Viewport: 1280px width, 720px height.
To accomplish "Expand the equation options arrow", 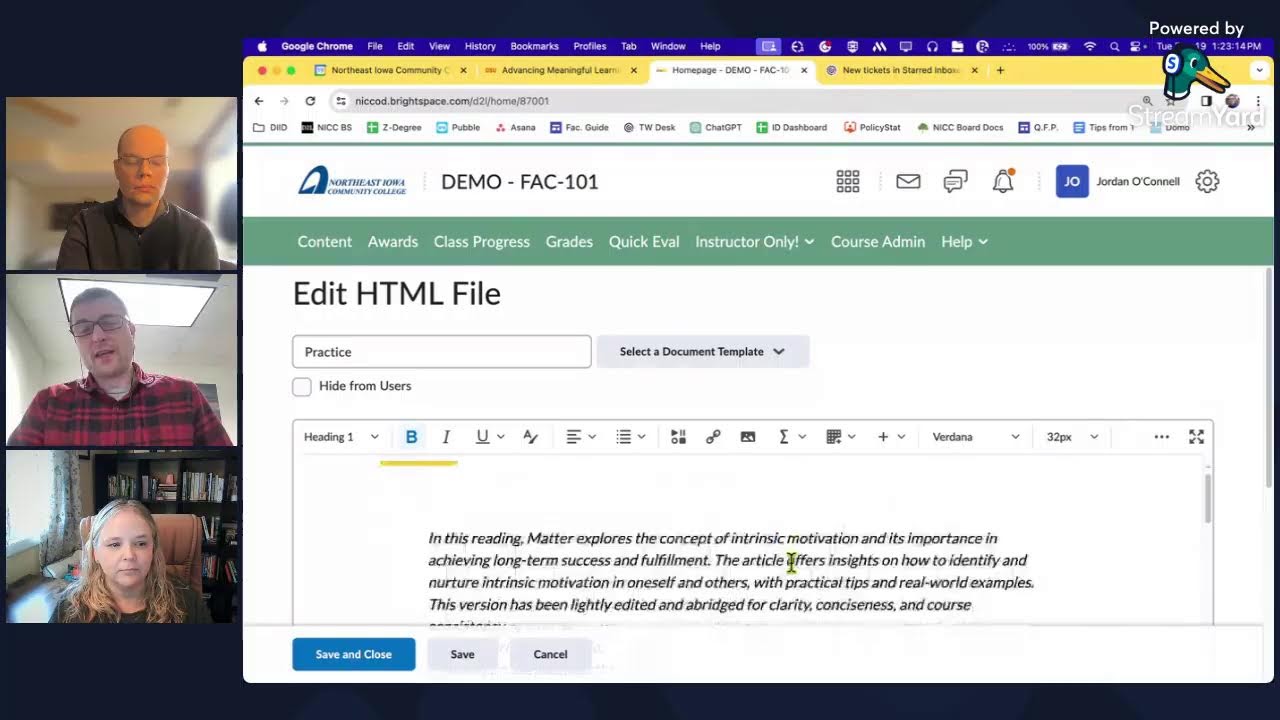I will 802,437.
